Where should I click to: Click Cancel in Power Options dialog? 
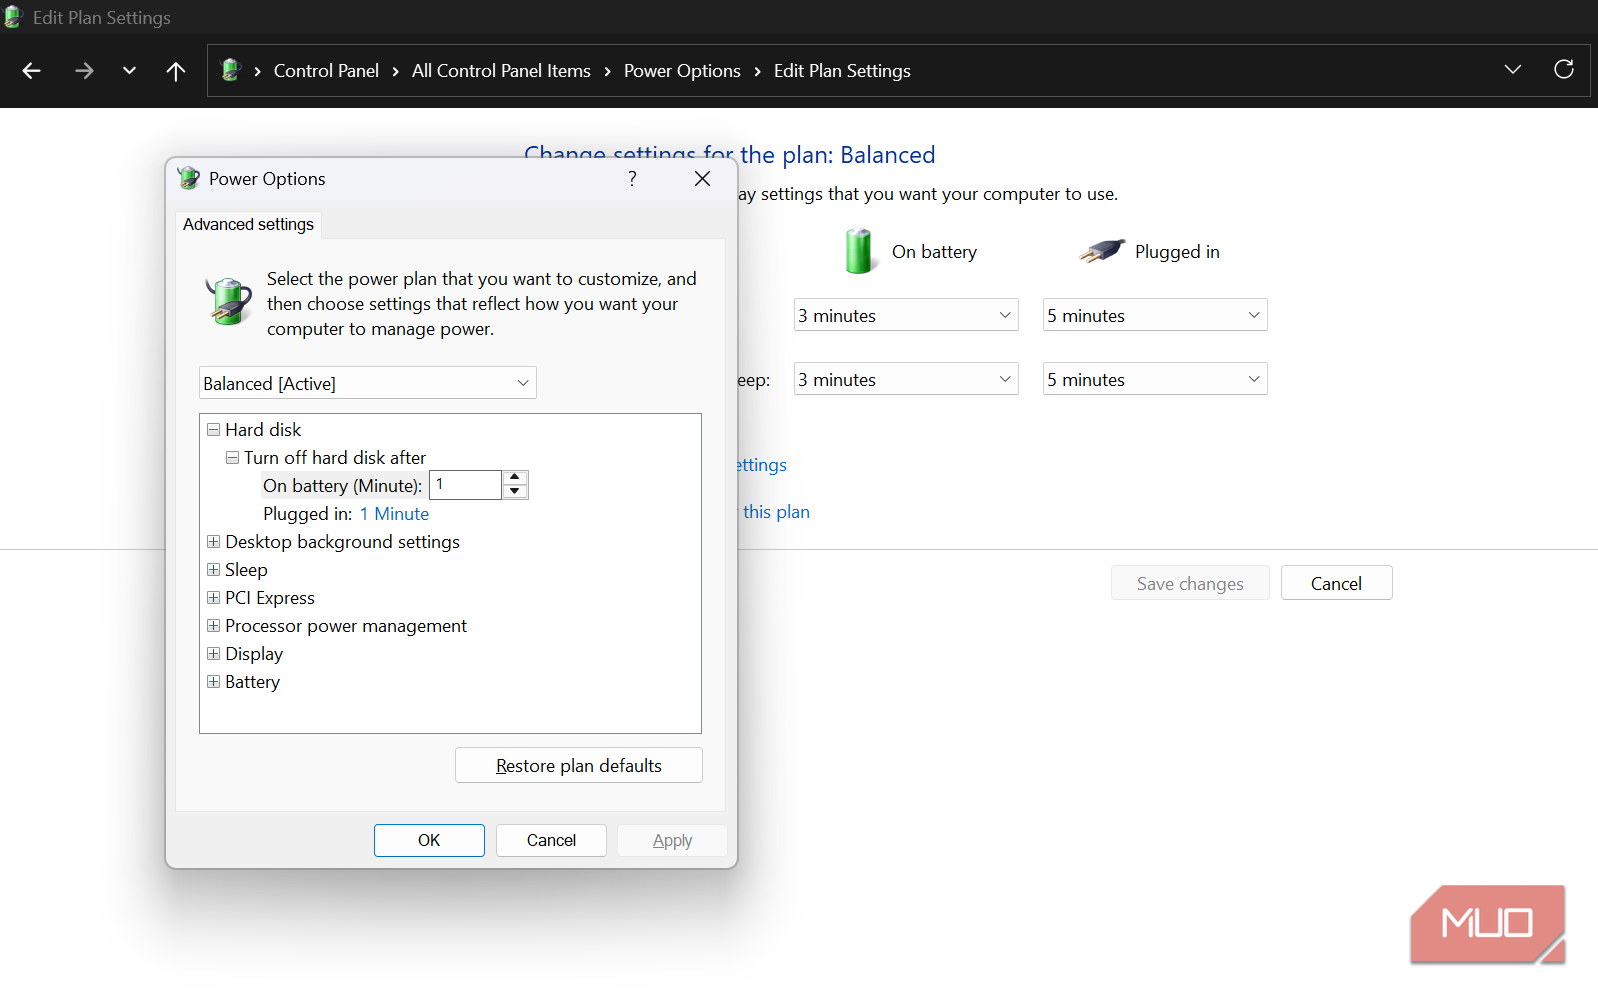pos(551,840)
